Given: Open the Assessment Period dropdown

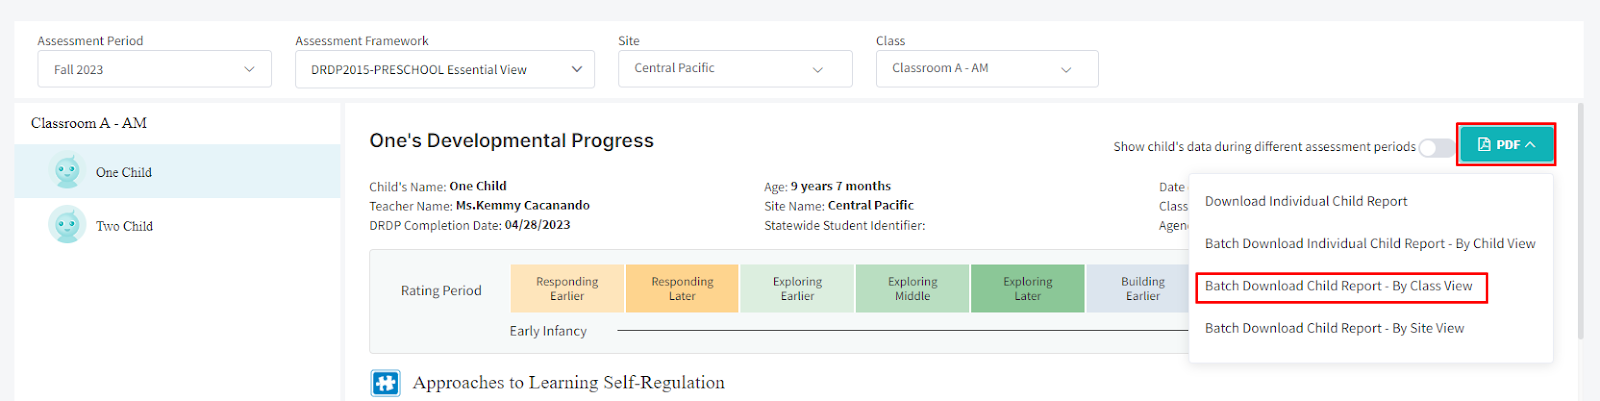Looking at the screenshot, I should click(x=155, y=69).
